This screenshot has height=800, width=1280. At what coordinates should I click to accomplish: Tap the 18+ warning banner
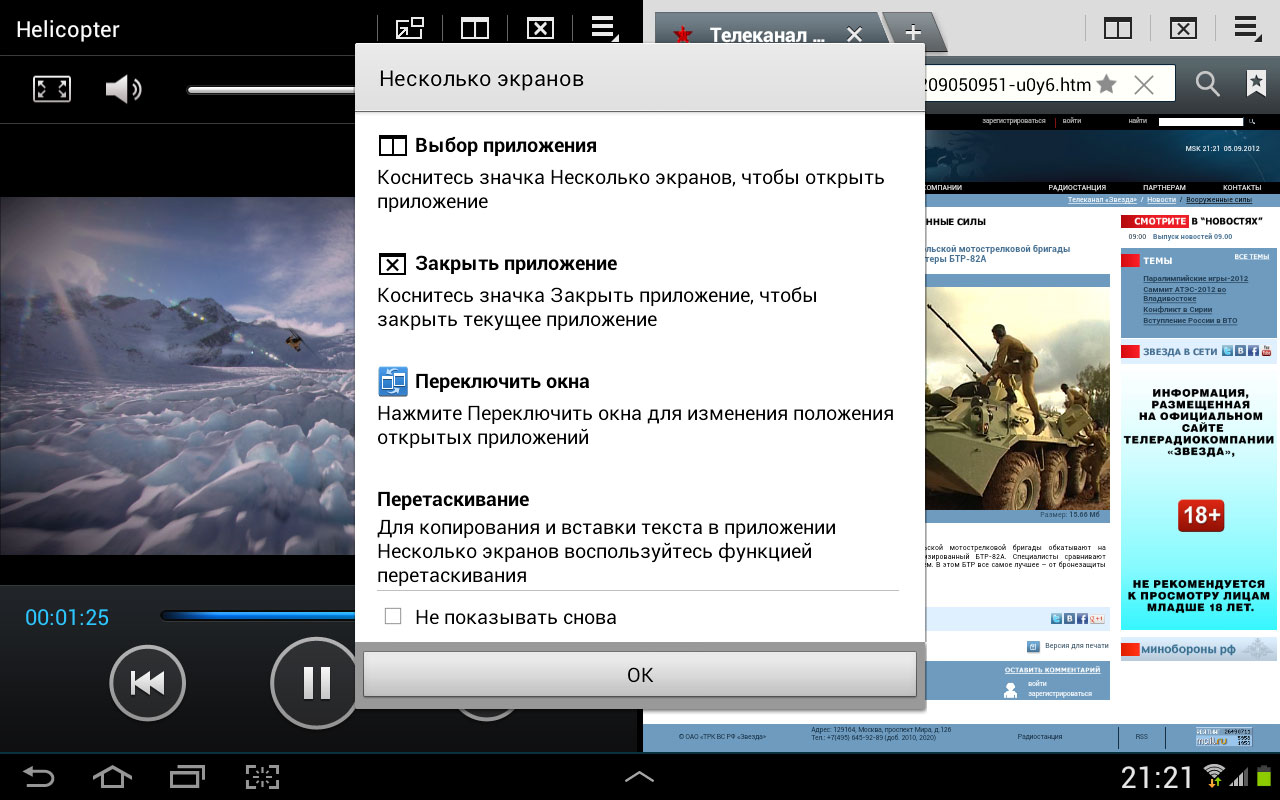click(1201, 516)
